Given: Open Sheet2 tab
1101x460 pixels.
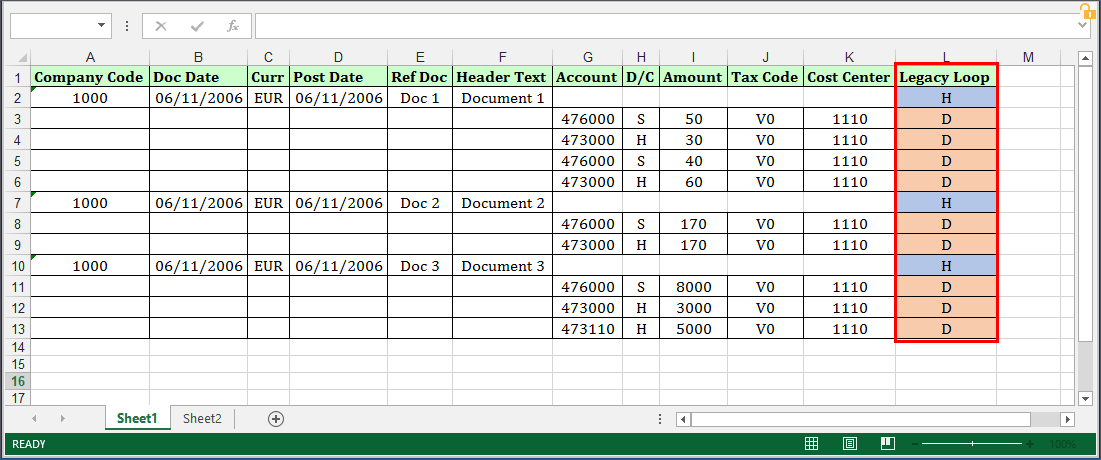Looking at the screenshot, I should tap(202, 419).
